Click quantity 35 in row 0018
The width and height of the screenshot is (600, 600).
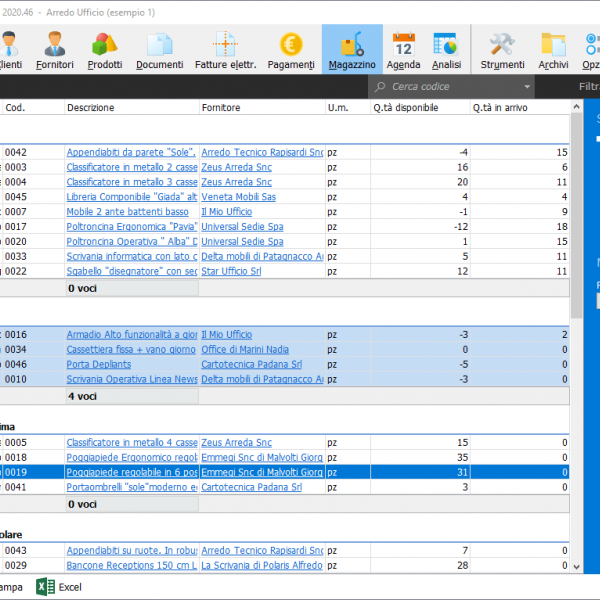pos(463,458)
